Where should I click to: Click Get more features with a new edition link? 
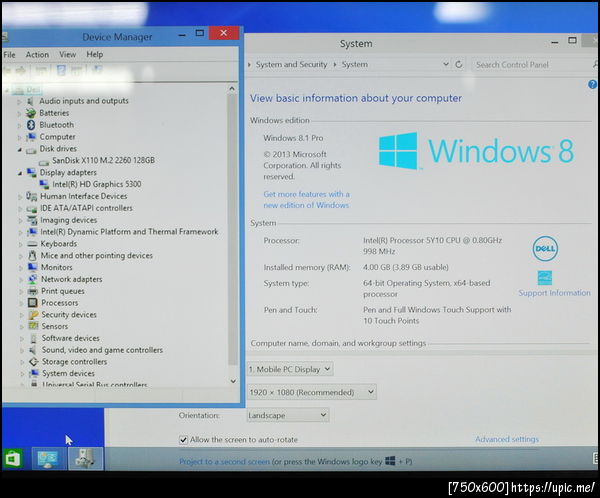coord(307,199)
